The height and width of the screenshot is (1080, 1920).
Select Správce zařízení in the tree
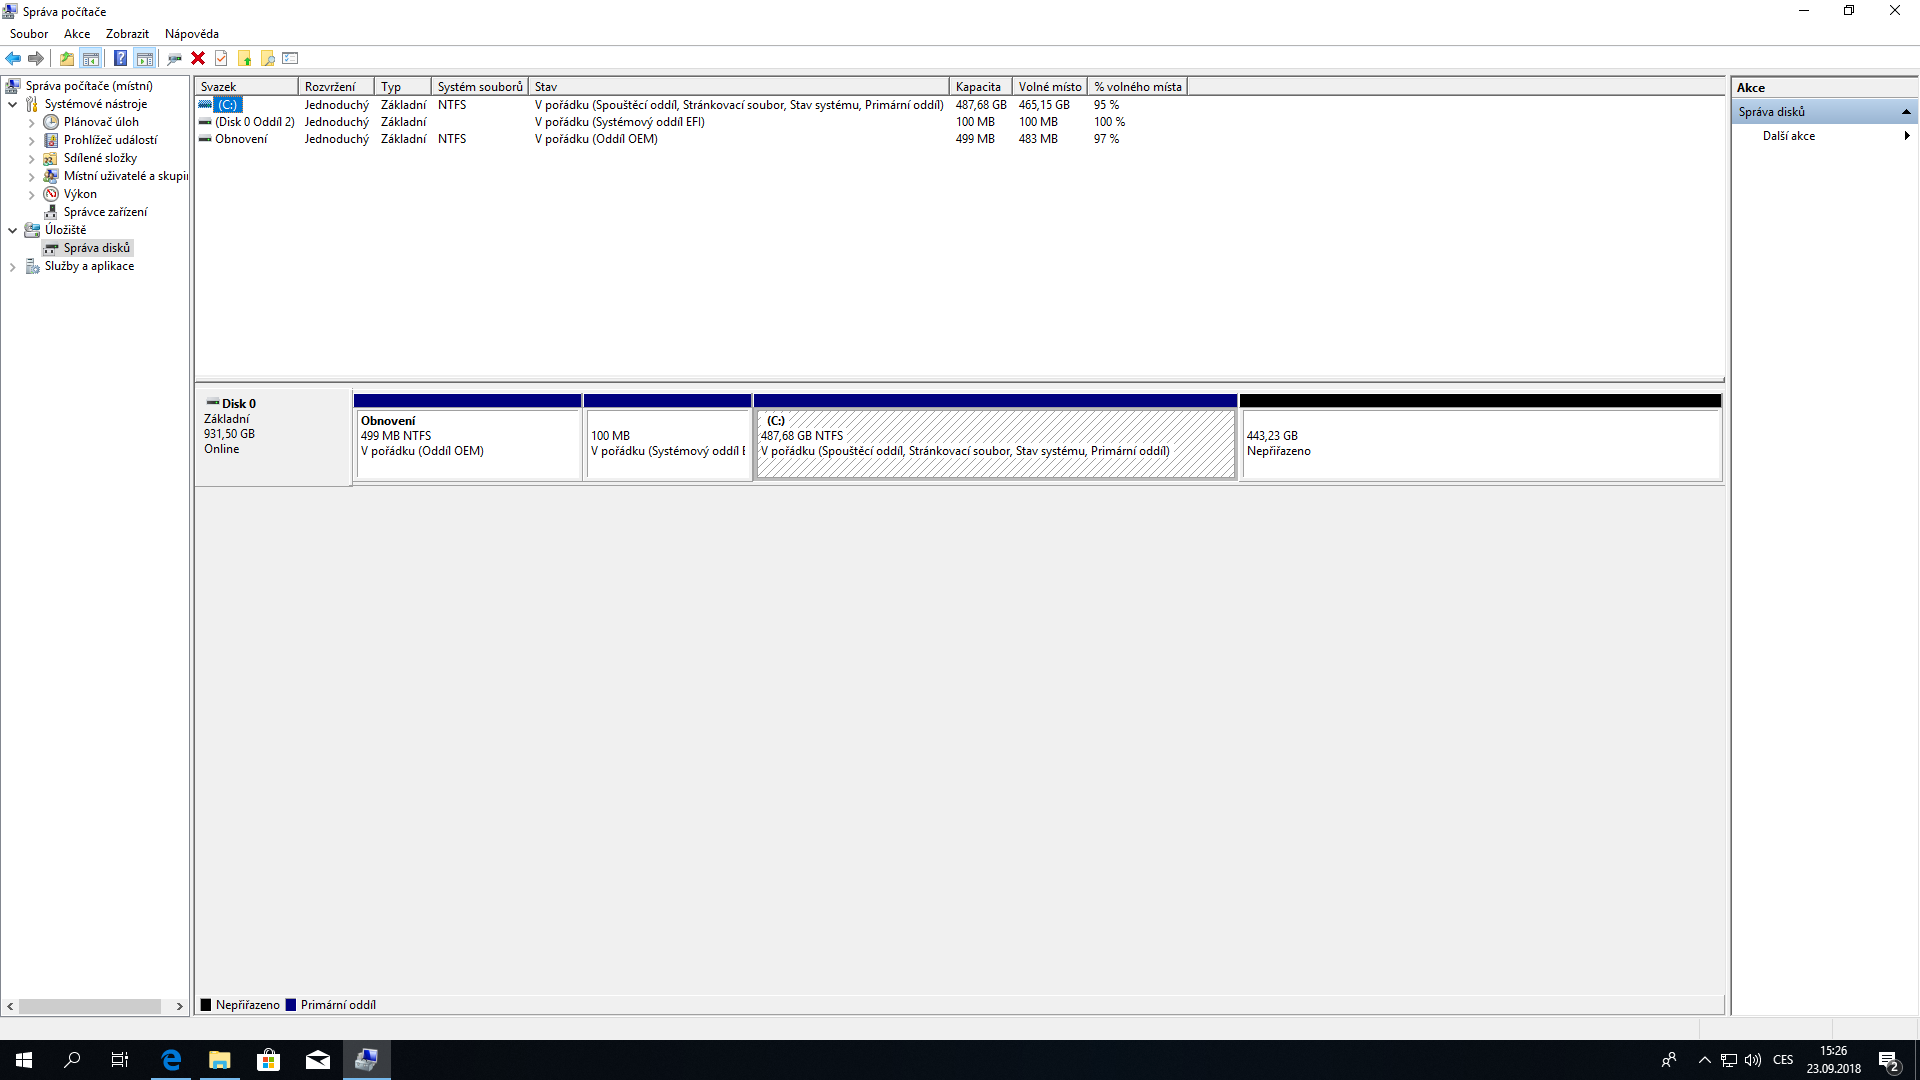[x=105, y=212]
